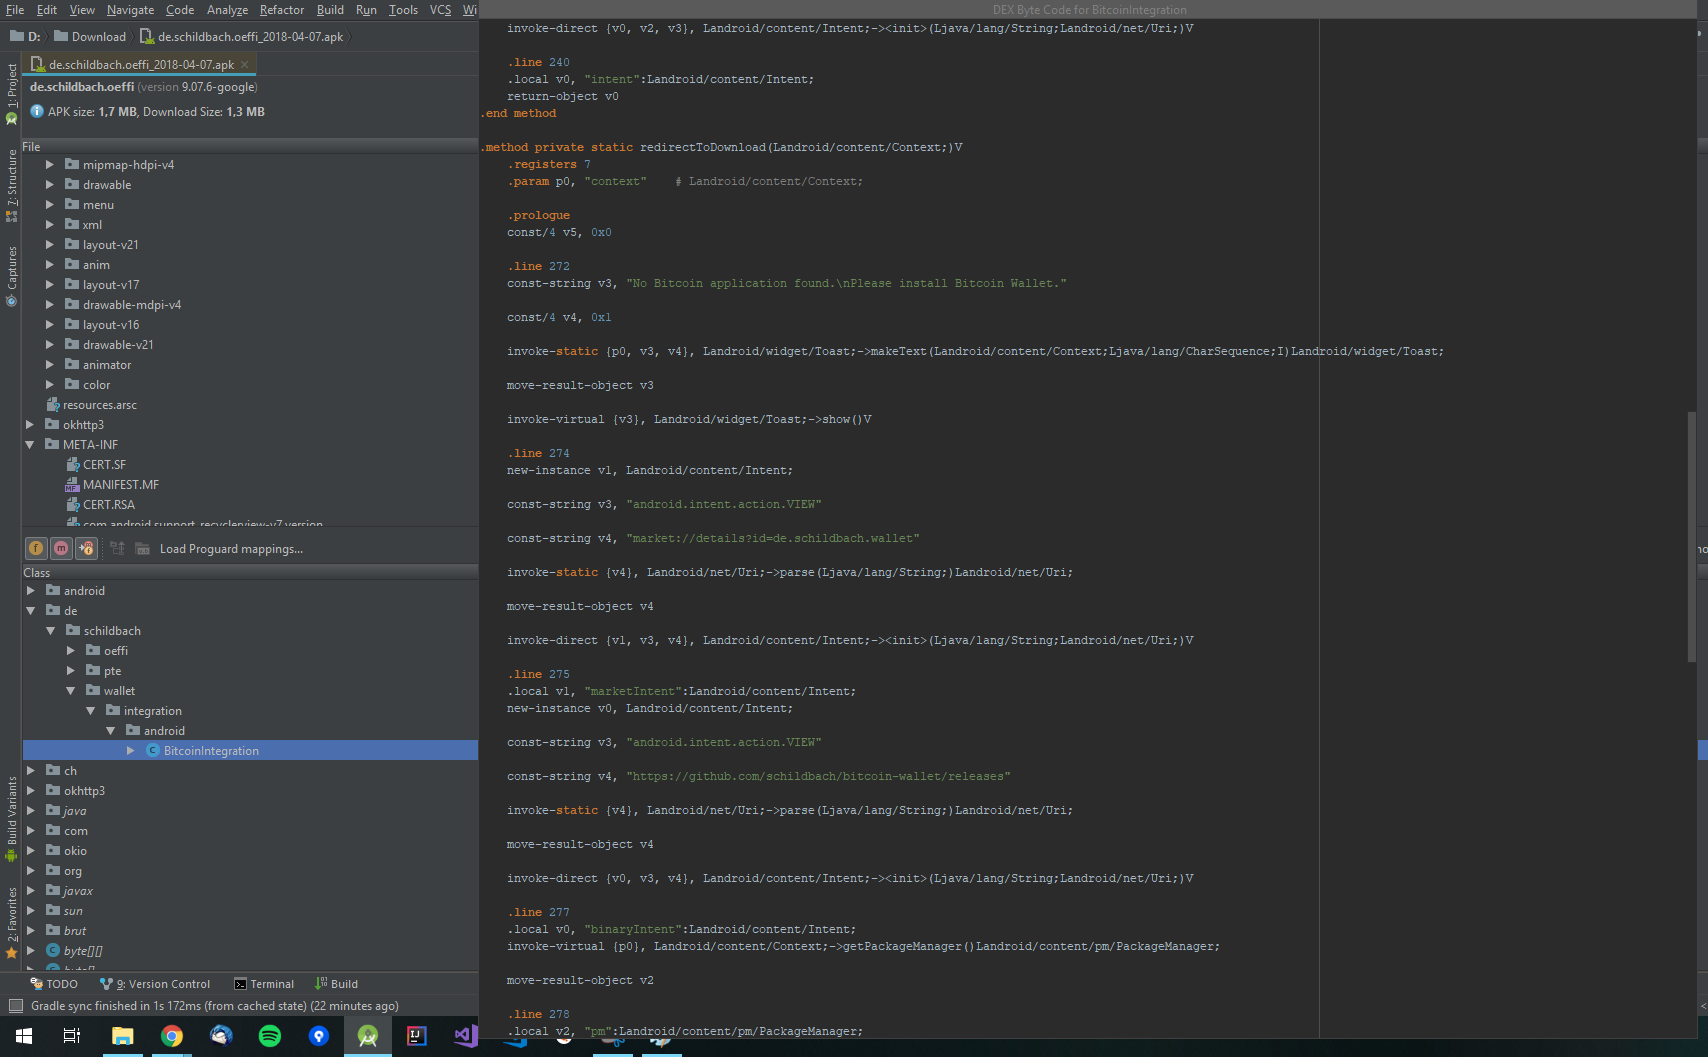Open the Navigate menu

click(131, 10)
